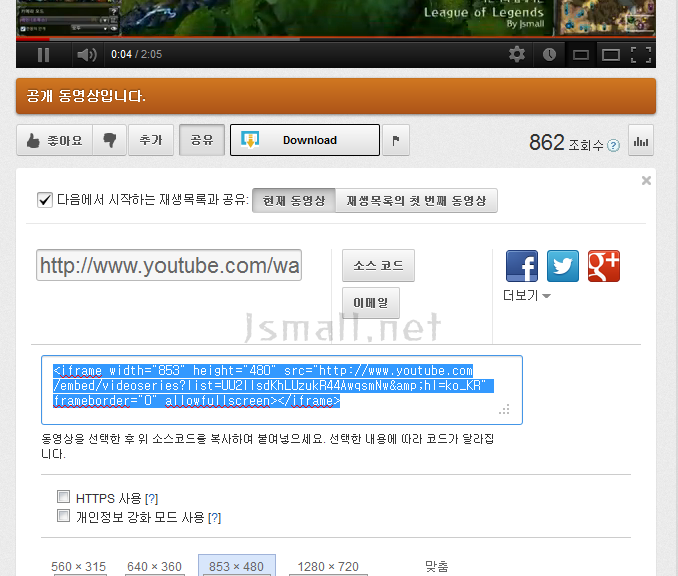This screenshot has height=576, width=678.
Task: Enable HTTPS 사용 checkbox
Action: point(64,496)
